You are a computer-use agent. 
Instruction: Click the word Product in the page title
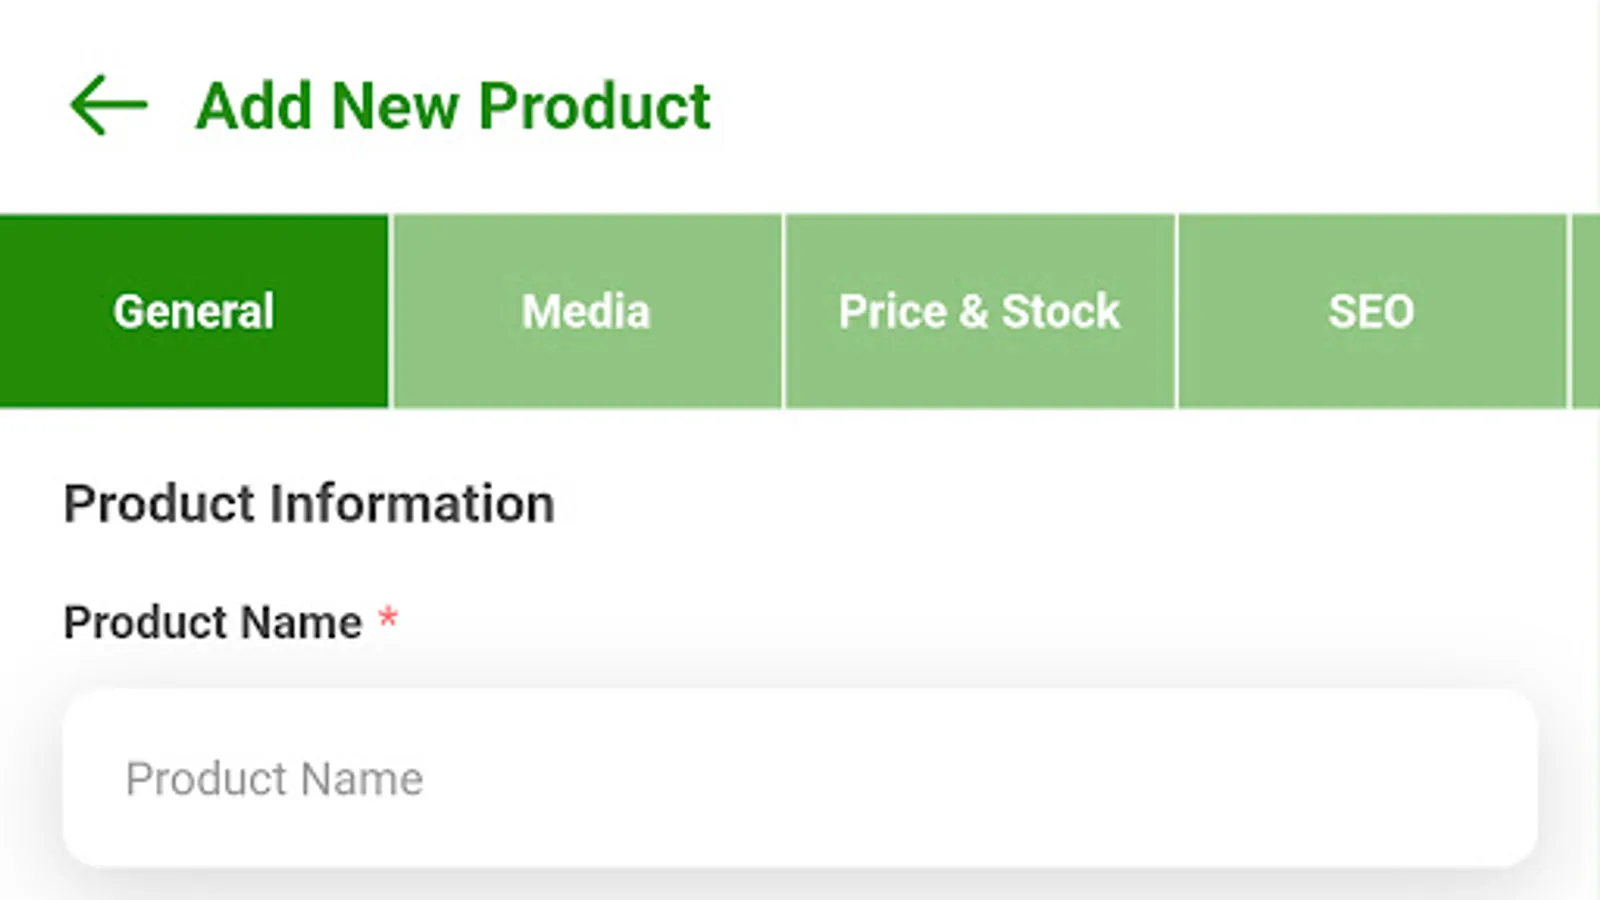click(x=594, y=106)
